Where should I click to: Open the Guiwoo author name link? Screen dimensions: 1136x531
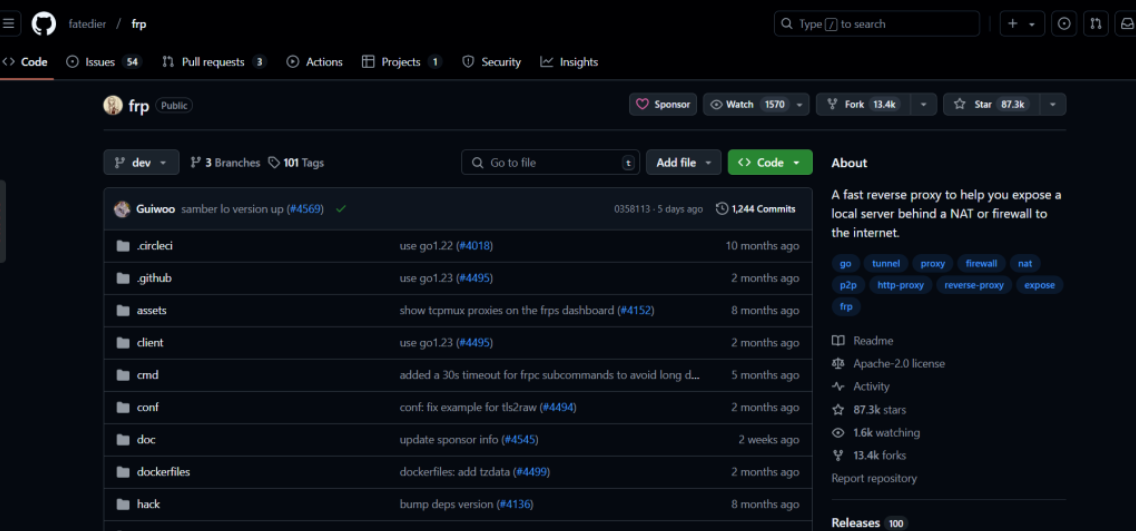(156, 209)
